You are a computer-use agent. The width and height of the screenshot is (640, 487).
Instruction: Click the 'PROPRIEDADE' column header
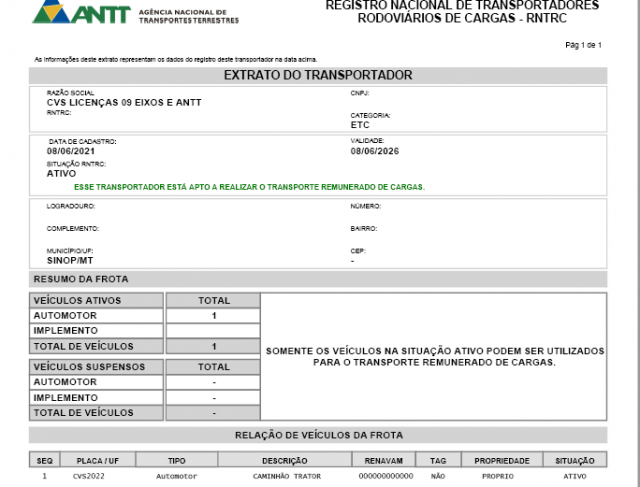coord(500,461)
